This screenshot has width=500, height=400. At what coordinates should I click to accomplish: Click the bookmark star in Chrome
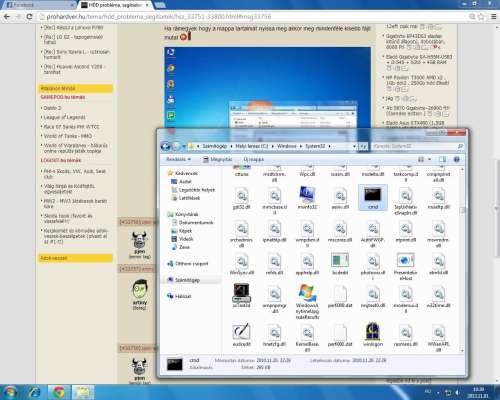coord(481,16)
